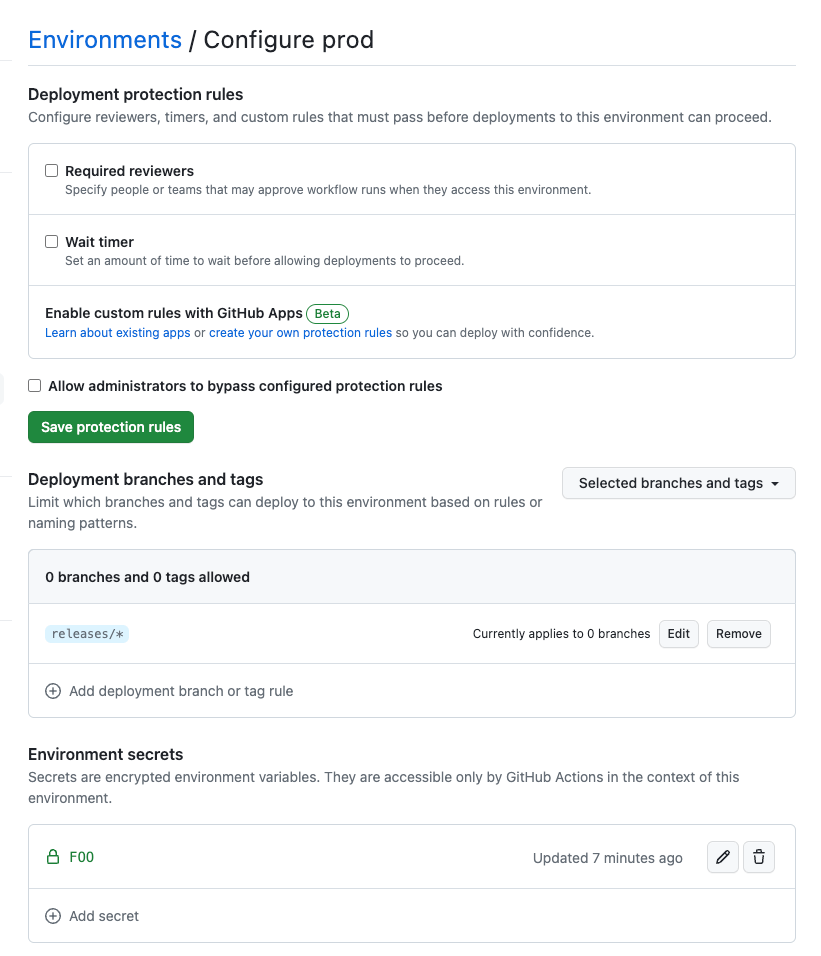
Task: Click Add deployment branch or tag rule
Action: pyautogui.click(x=181, y=691)
